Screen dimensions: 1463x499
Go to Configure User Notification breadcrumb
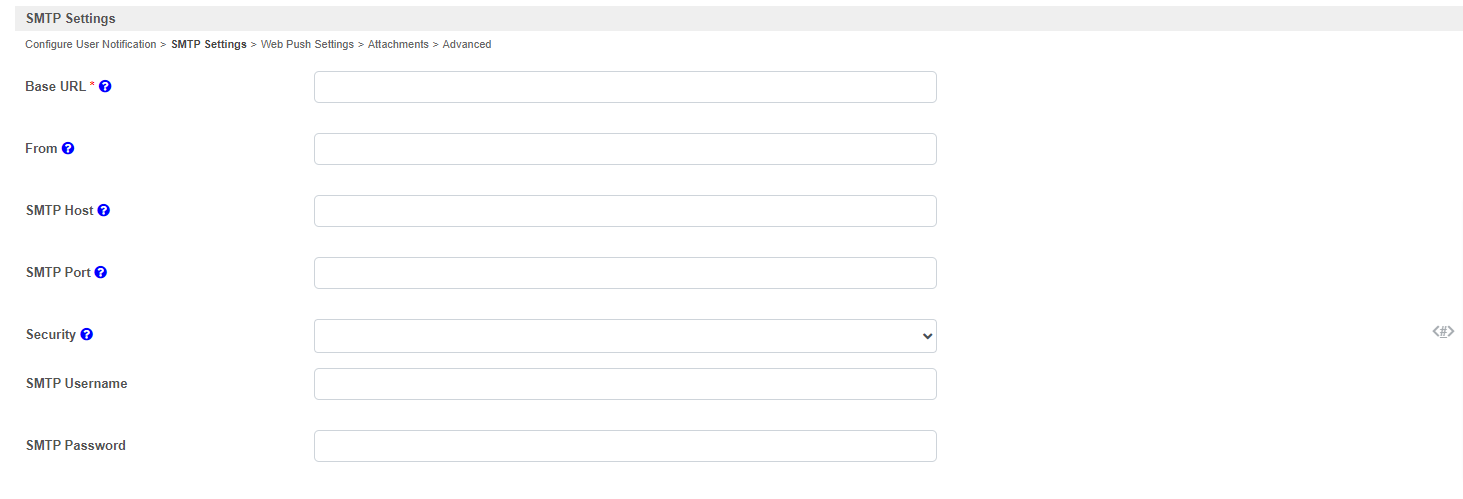point(90,45)
